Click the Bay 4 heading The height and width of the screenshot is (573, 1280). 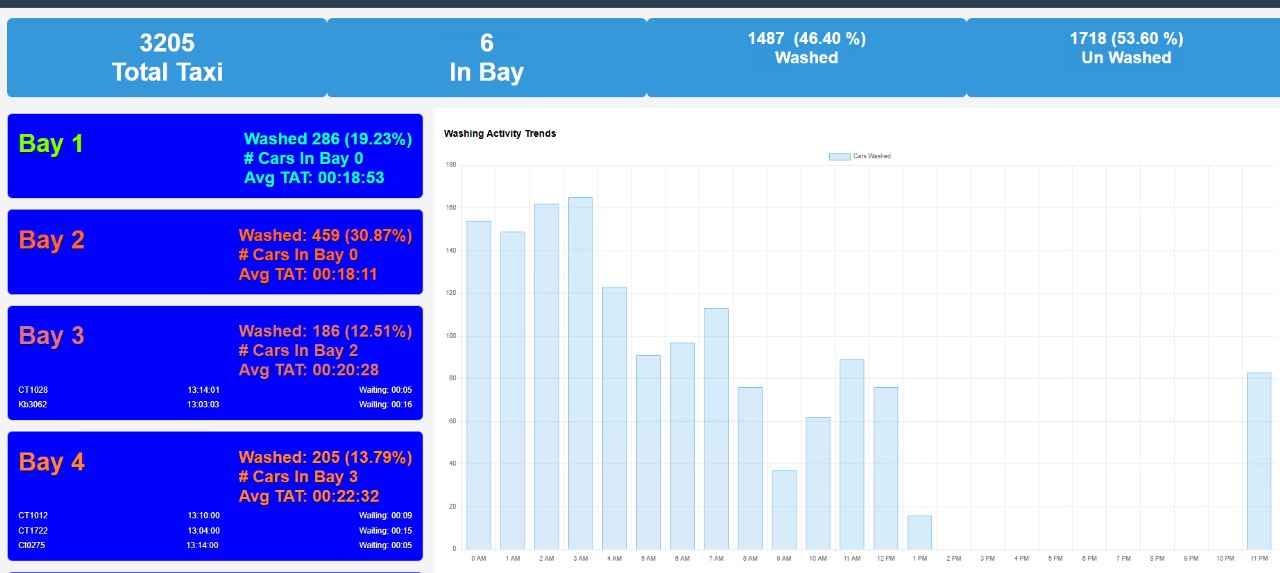pyautogui.click(x=52, y=462)
